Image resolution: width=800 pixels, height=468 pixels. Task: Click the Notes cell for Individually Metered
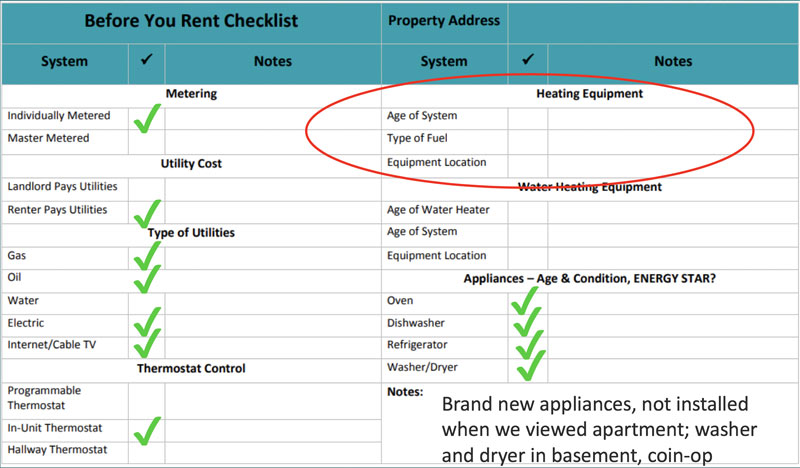[273, 118]
